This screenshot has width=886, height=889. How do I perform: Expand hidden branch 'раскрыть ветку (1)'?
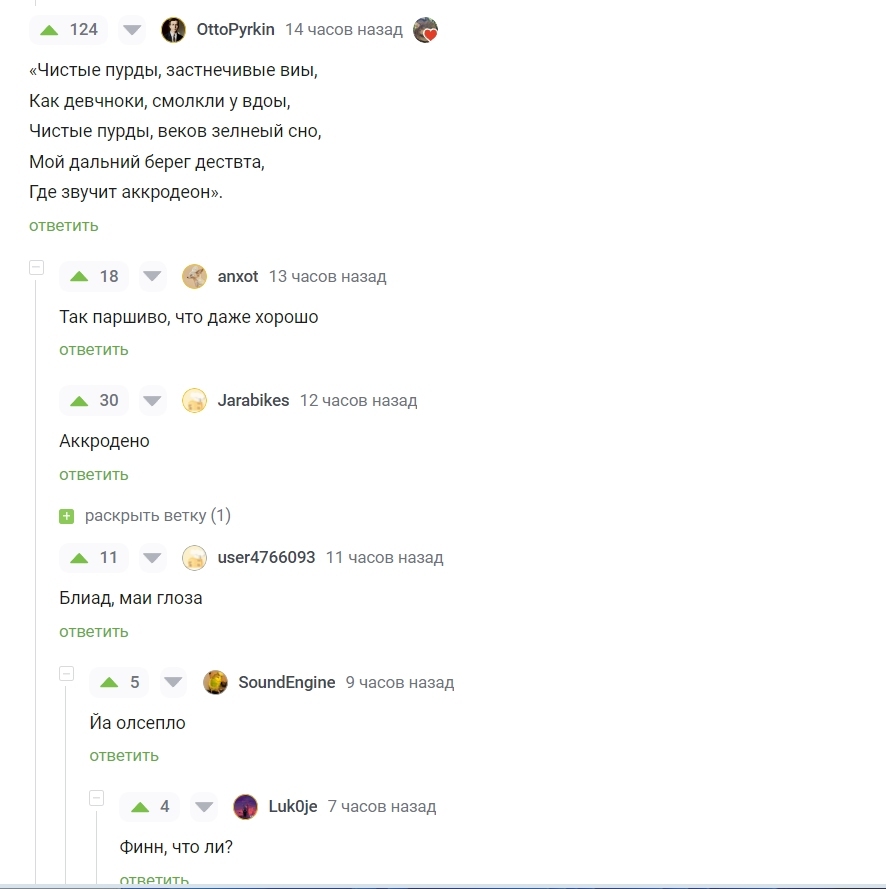point(145,516)
